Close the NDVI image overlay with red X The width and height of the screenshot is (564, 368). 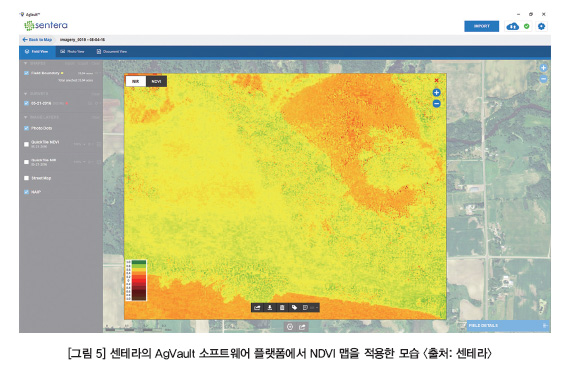tap(436, 80)
